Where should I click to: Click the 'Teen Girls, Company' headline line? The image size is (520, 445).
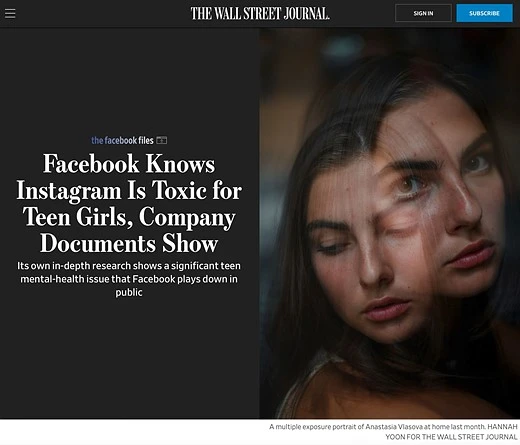(129, 217)
